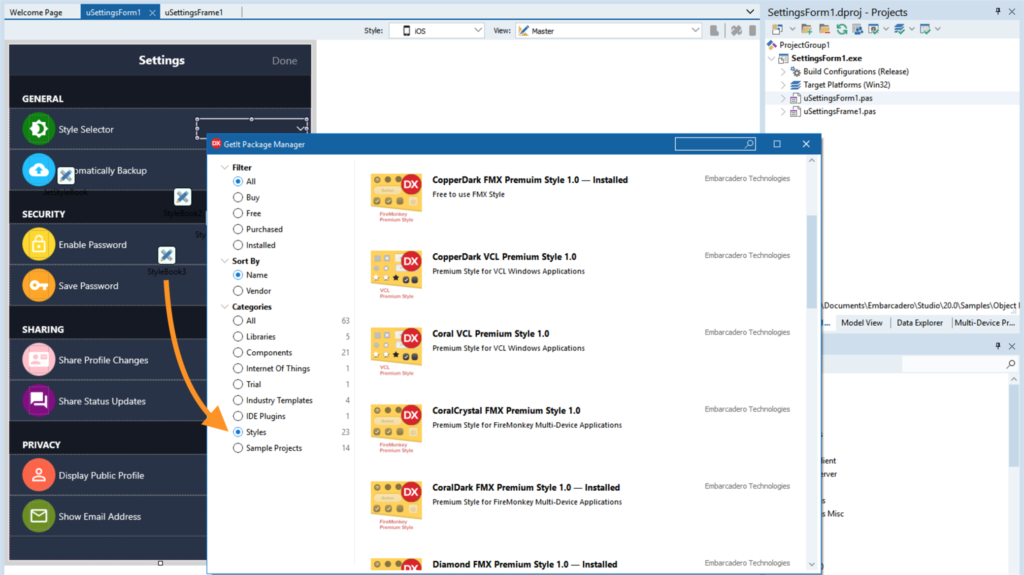Image resolution: width=1024 pixels, height=575 pixels.
Task: Collapse the Filter section
Action: (x=225, y=167)
